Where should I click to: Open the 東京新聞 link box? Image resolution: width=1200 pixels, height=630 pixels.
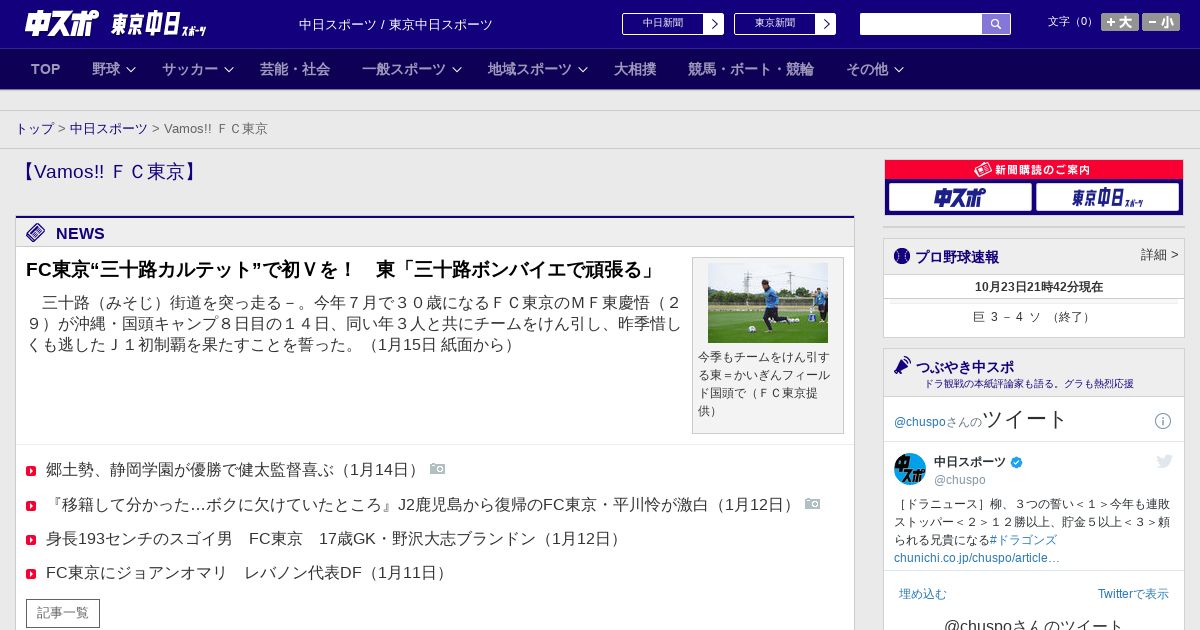click(x=775, y=24)
